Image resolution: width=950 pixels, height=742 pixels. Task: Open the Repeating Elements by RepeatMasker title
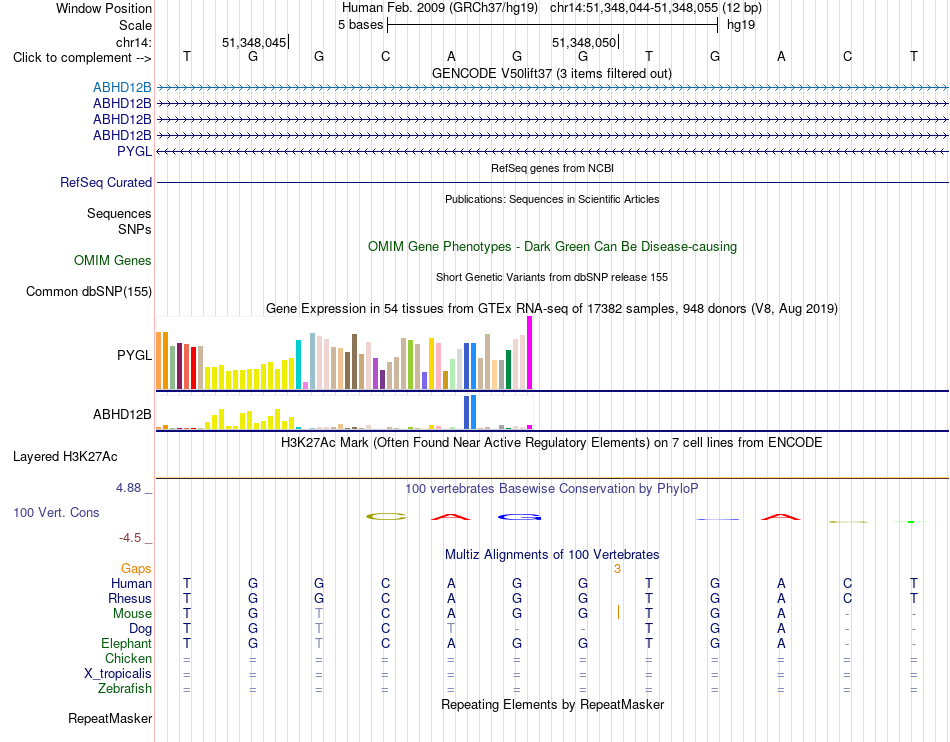pos(552,704)
